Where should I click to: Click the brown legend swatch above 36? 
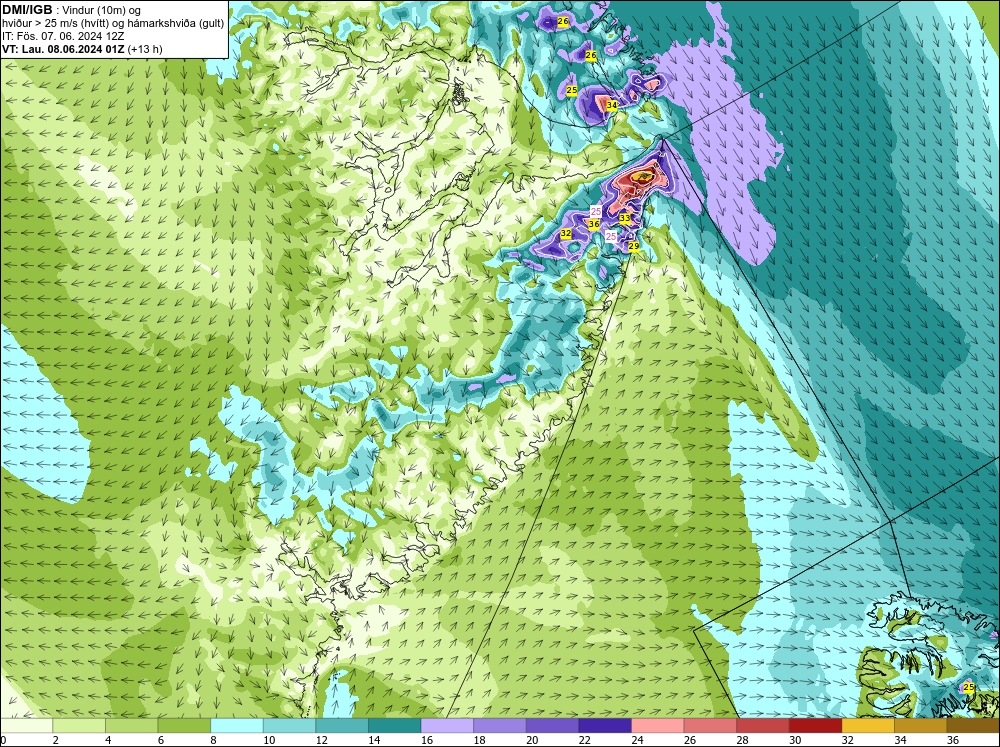(973, 725)
